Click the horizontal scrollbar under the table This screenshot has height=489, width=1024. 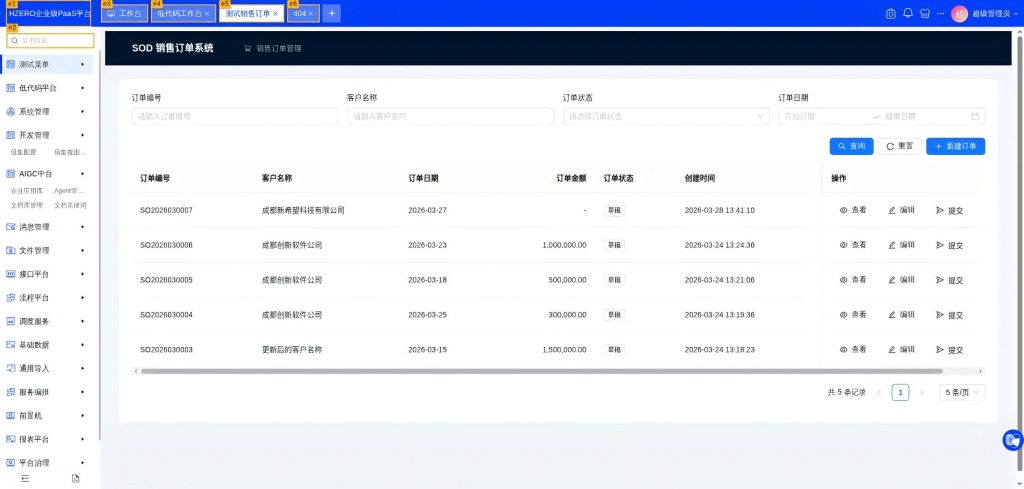pyautogui.click(x=500, y=371)
